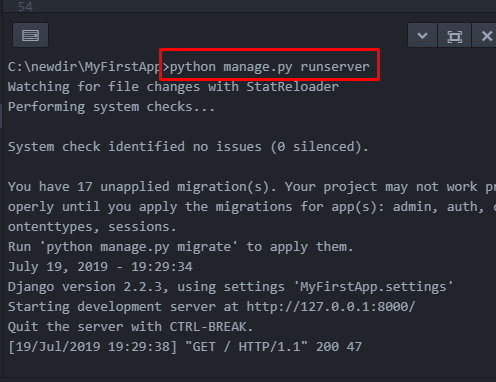The height and width of the screenshot is (382, 496).
Task: Click line number 54 in the editor gutter
Action: 25,6
